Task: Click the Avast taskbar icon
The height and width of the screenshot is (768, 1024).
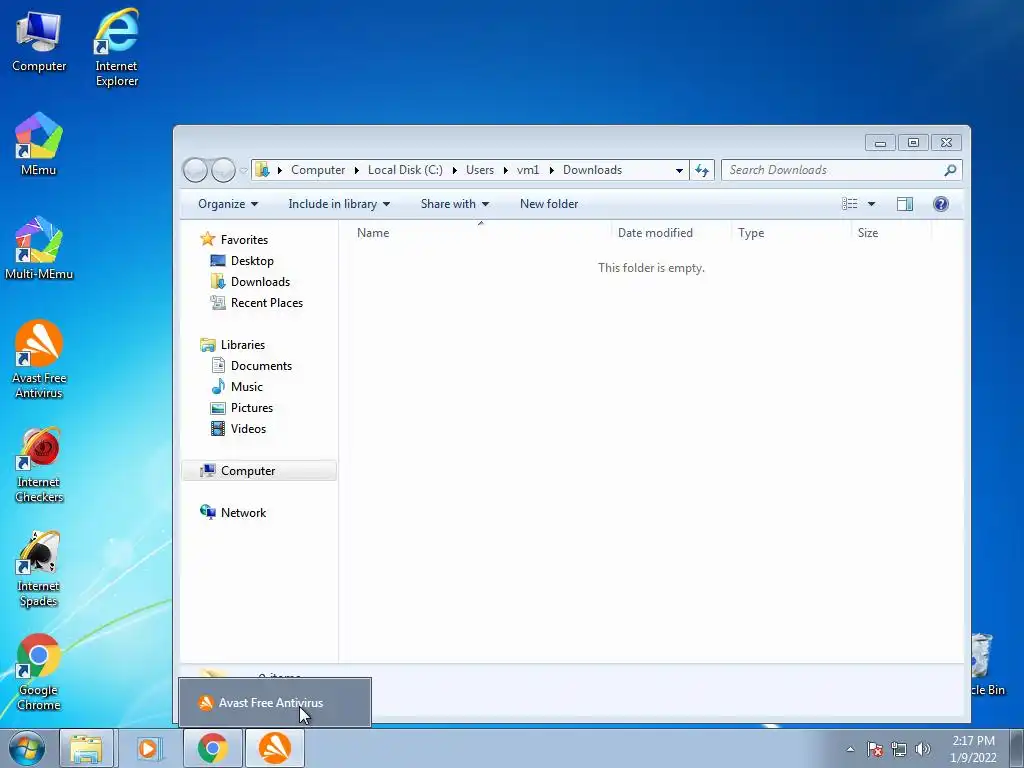Action: coord(275,748)
